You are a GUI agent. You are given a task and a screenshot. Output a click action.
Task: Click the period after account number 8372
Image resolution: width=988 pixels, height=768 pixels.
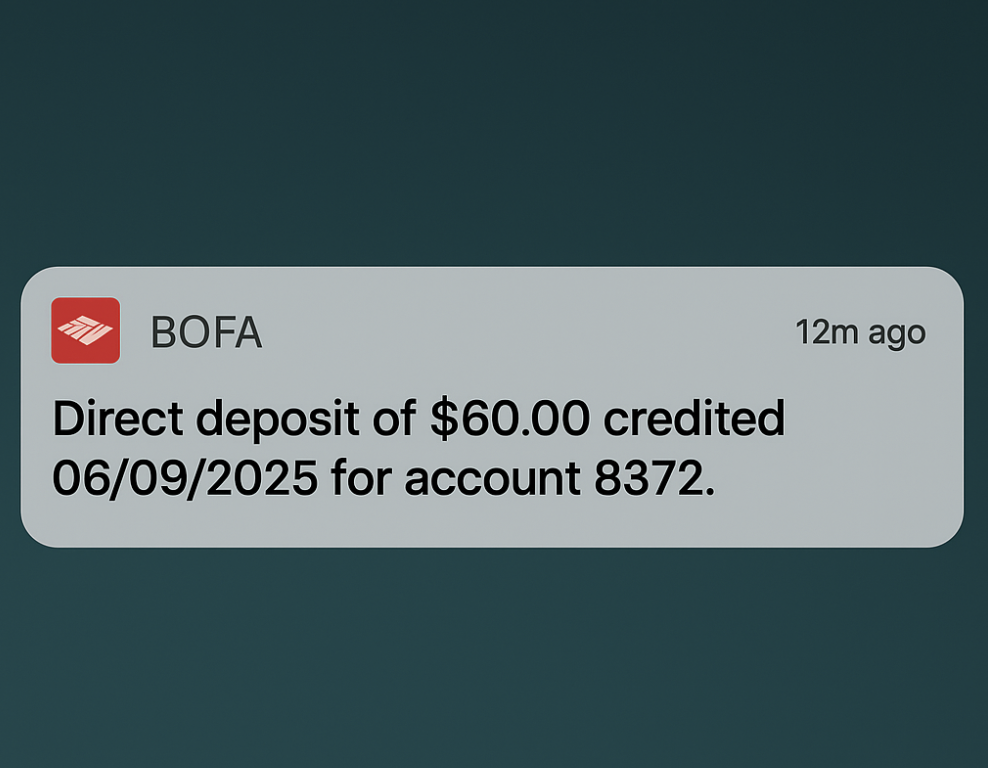pos(711,493)
